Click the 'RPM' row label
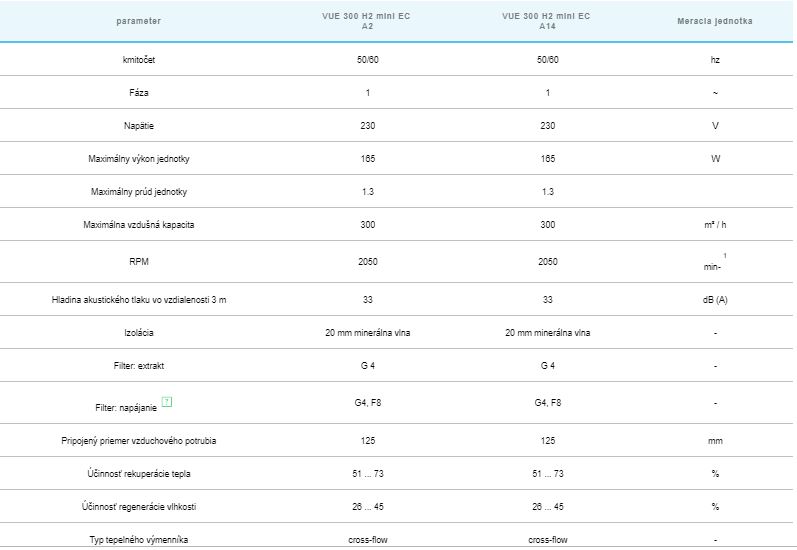 138,261
